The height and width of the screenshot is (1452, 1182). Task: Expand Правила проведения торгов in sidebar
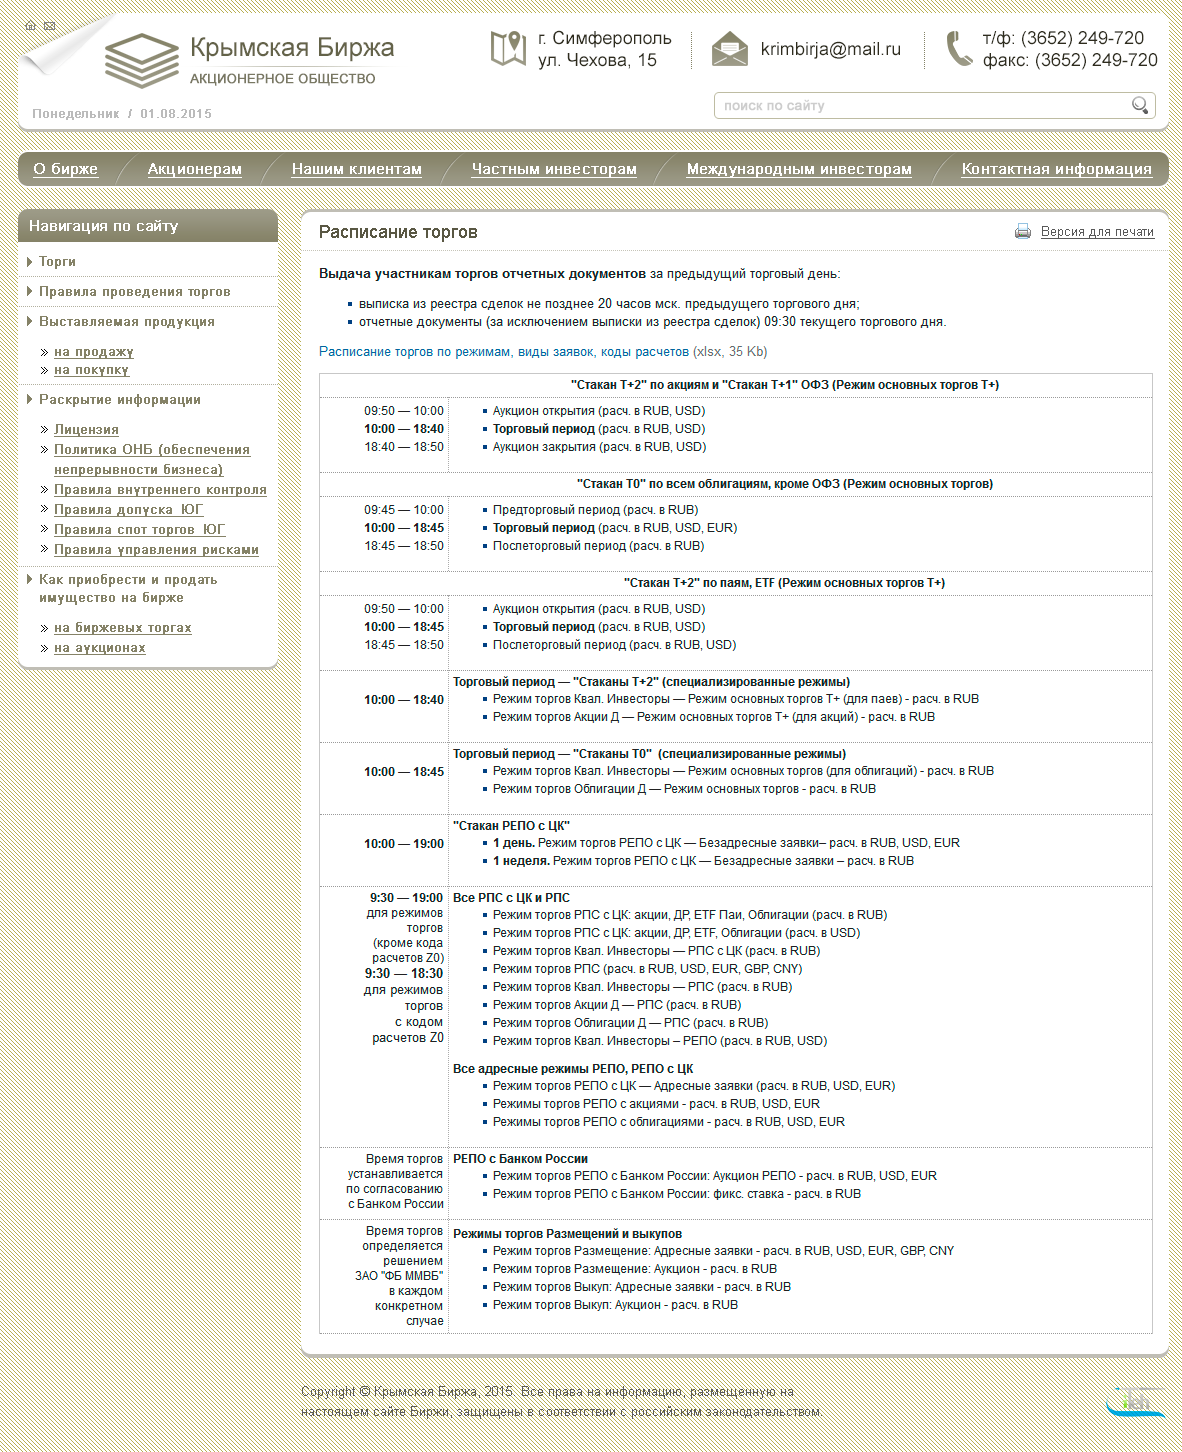(x=134, y=292)
